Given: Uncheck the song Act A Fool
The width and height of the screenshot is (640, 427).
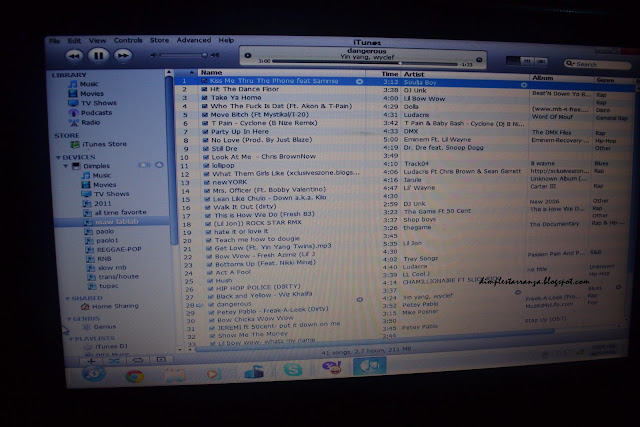Looking at the screenshot, I should [210, 273].
